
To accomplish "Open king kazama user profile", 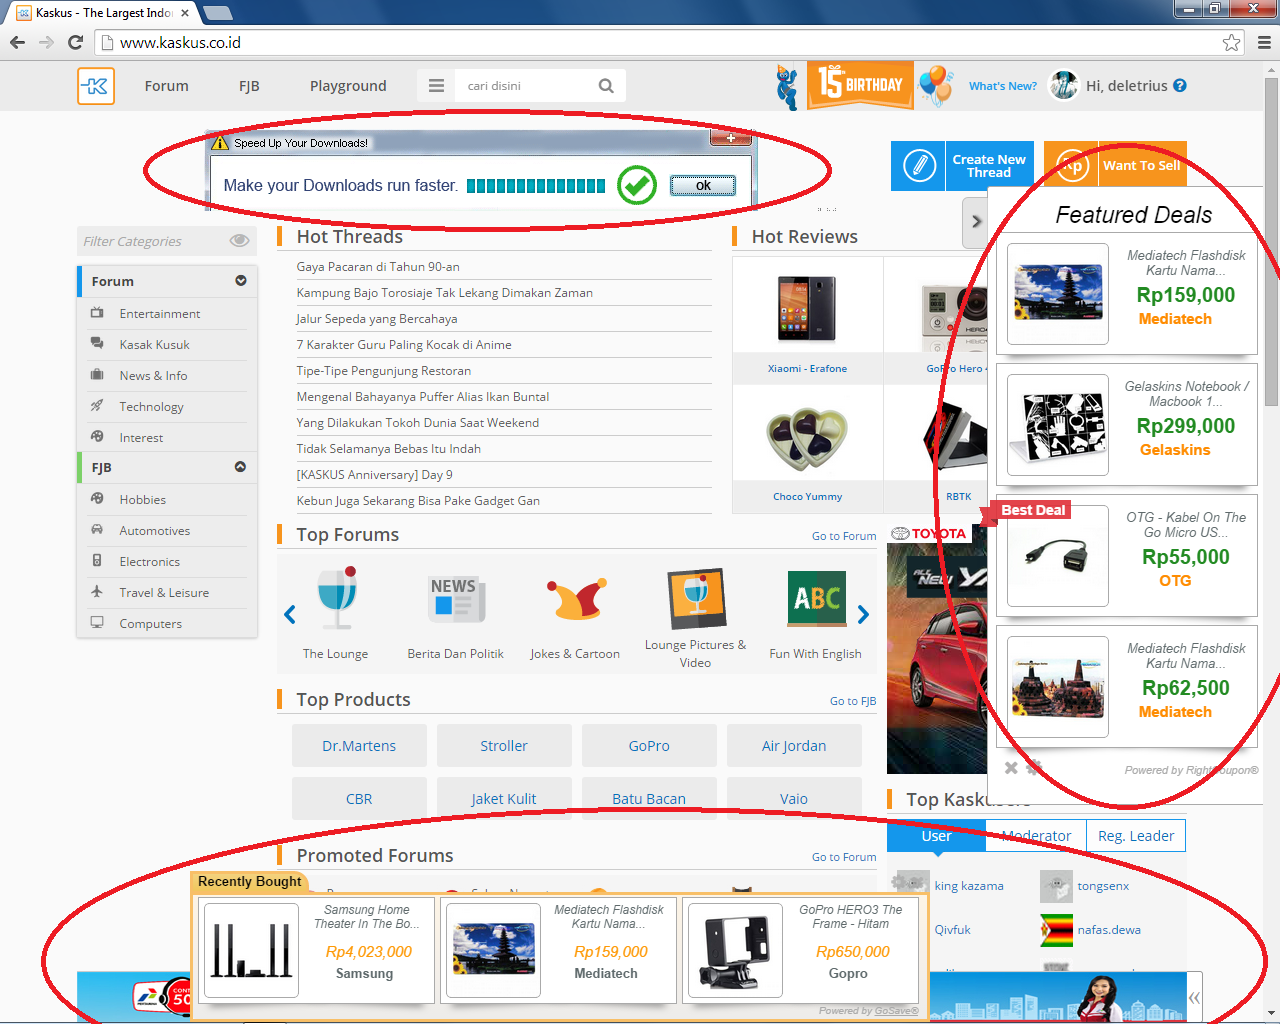I will [x=969, y=886].
